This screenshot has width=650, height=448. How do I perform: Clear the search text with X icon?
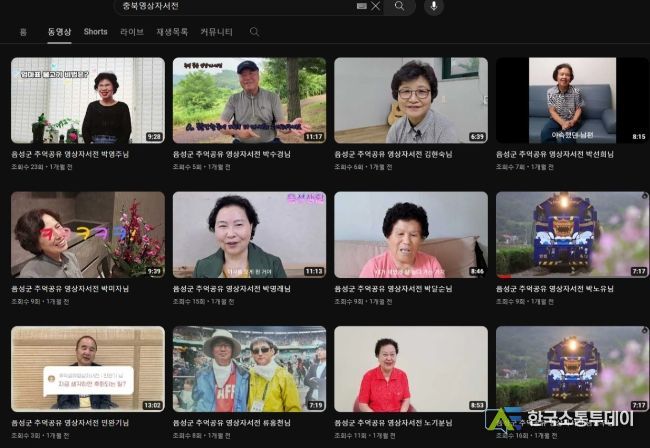[376, 6]
